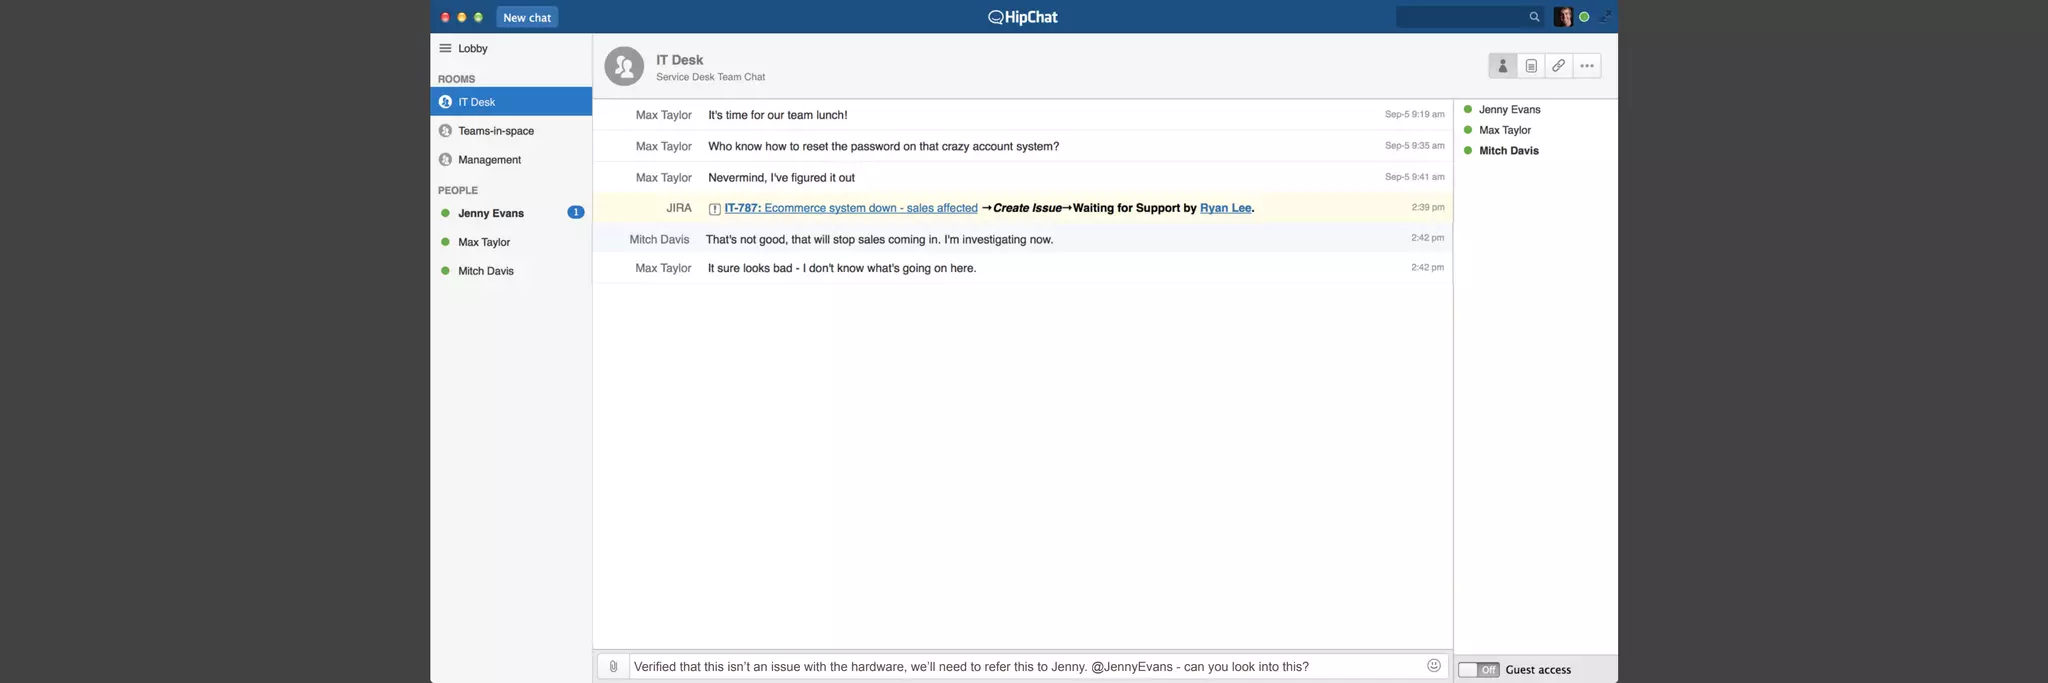Image resolution: width=2048 pixels, height=683 pixels.
Task: Open the IT-787 Ecommerce system down link
Action: [851, 208]
